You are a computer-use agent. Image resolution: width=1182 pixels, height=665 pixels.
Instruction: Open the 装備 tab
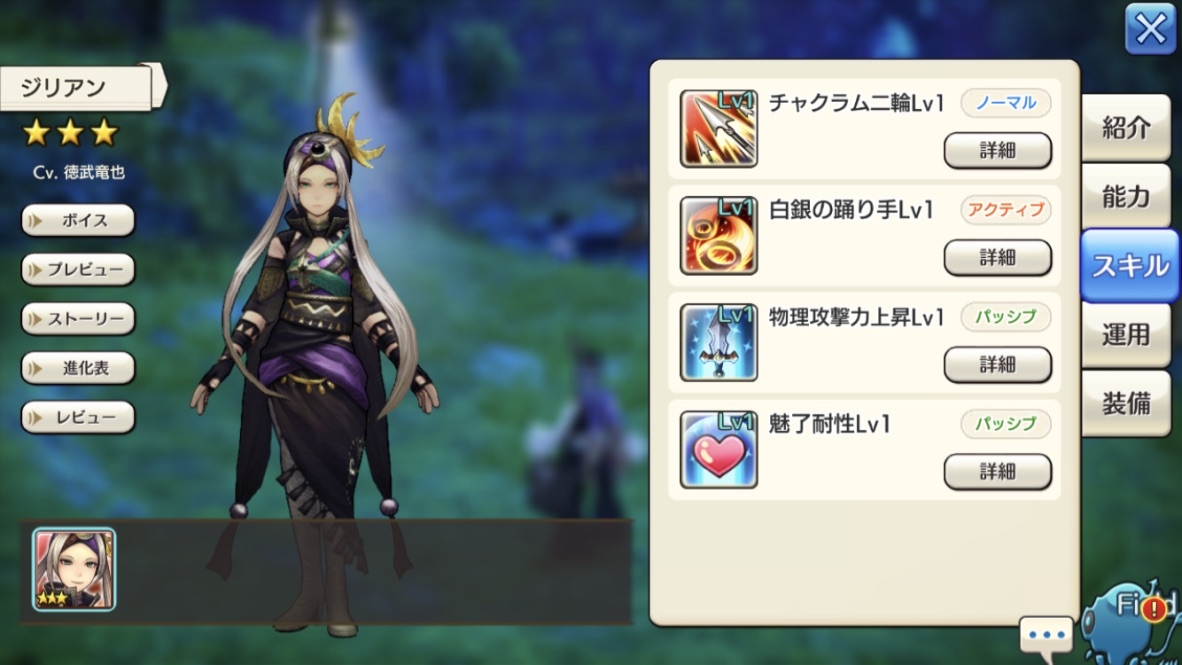(1125, 403)
